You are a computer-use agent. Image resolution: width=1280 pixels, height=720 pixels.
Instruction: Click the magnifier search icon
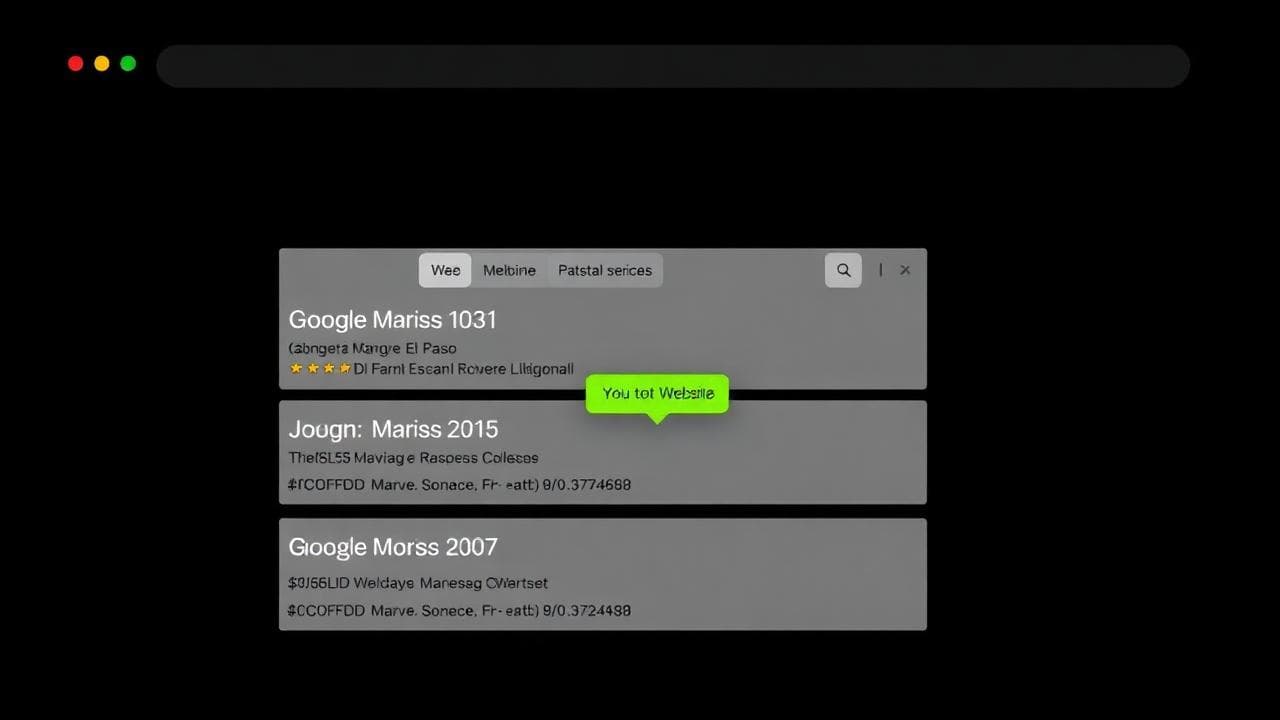tap(843, 270)
